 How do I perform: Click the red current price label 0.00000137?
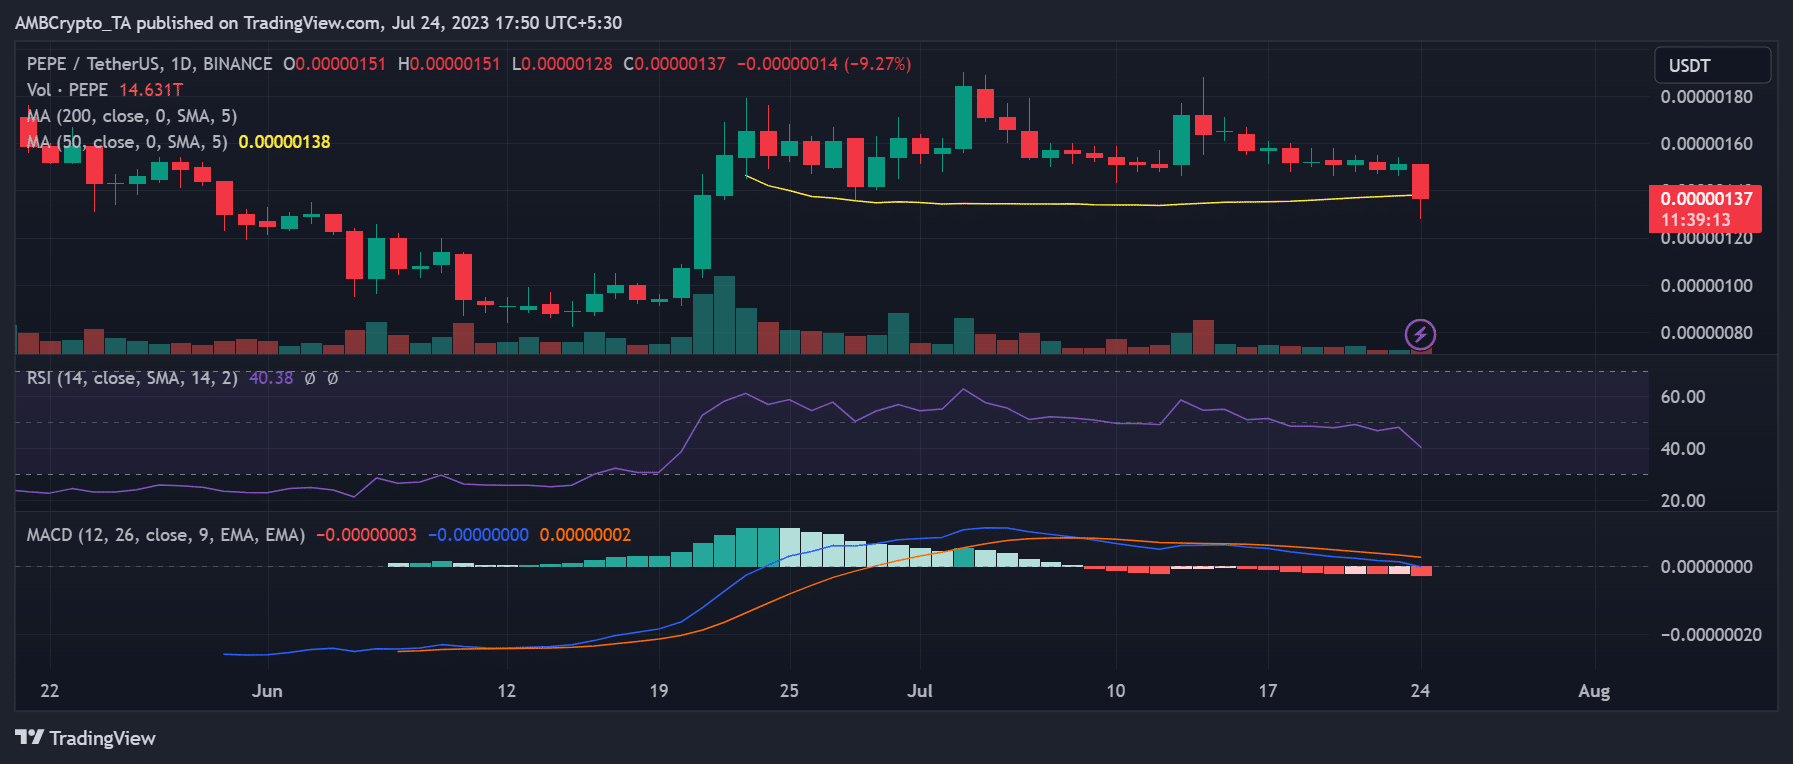click(x=1705, y=209)
